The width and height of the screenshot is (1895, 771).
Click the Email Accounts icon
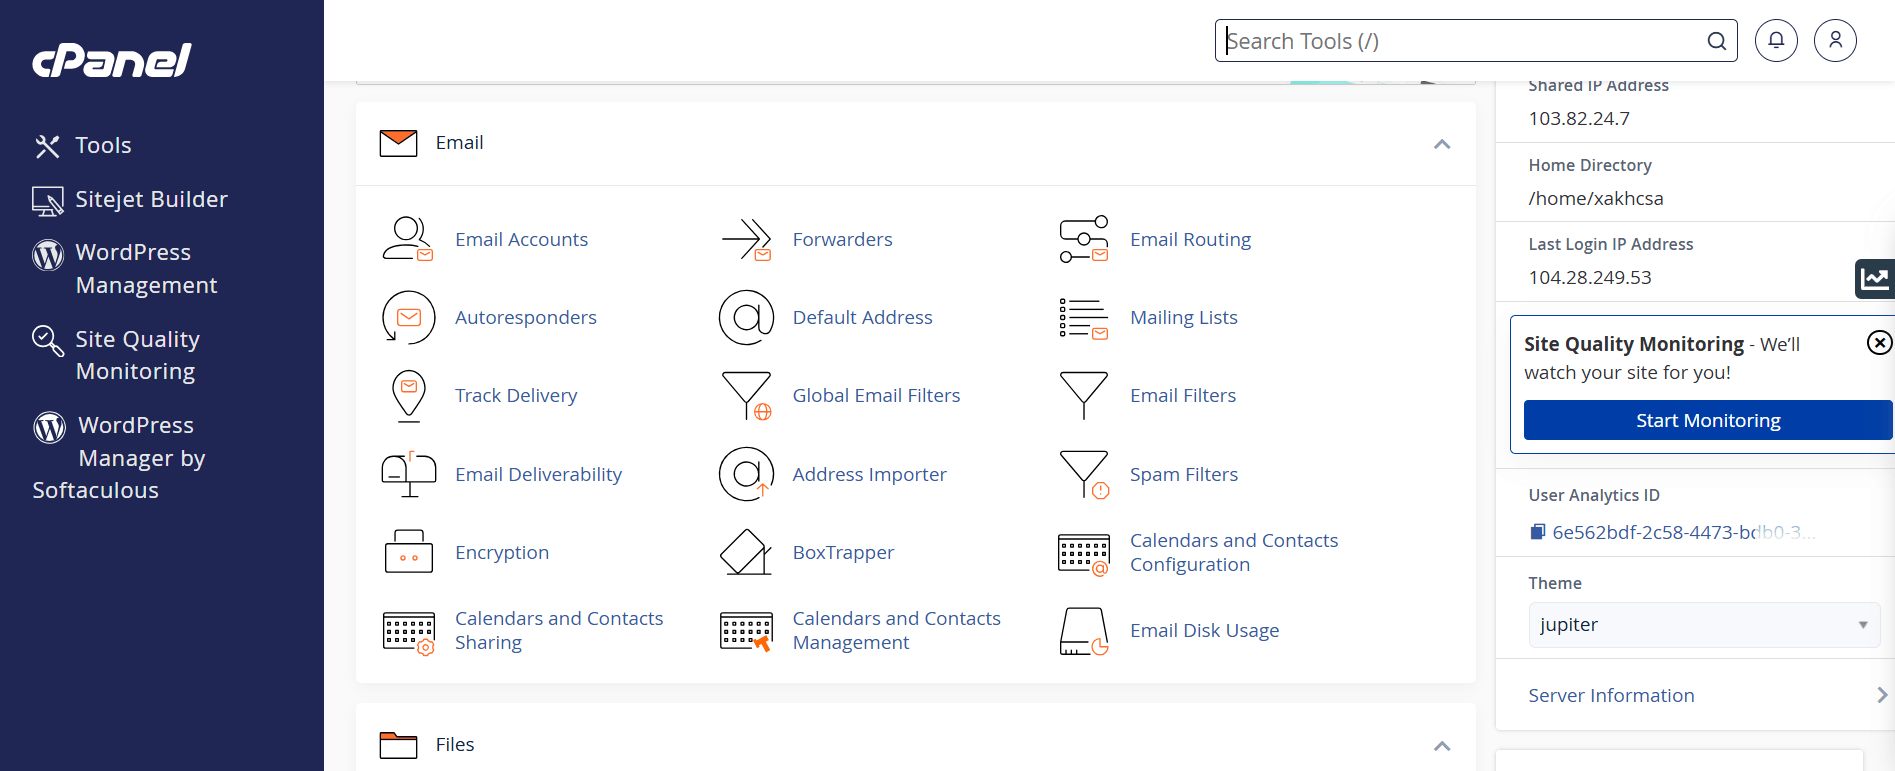pos(407,240)
